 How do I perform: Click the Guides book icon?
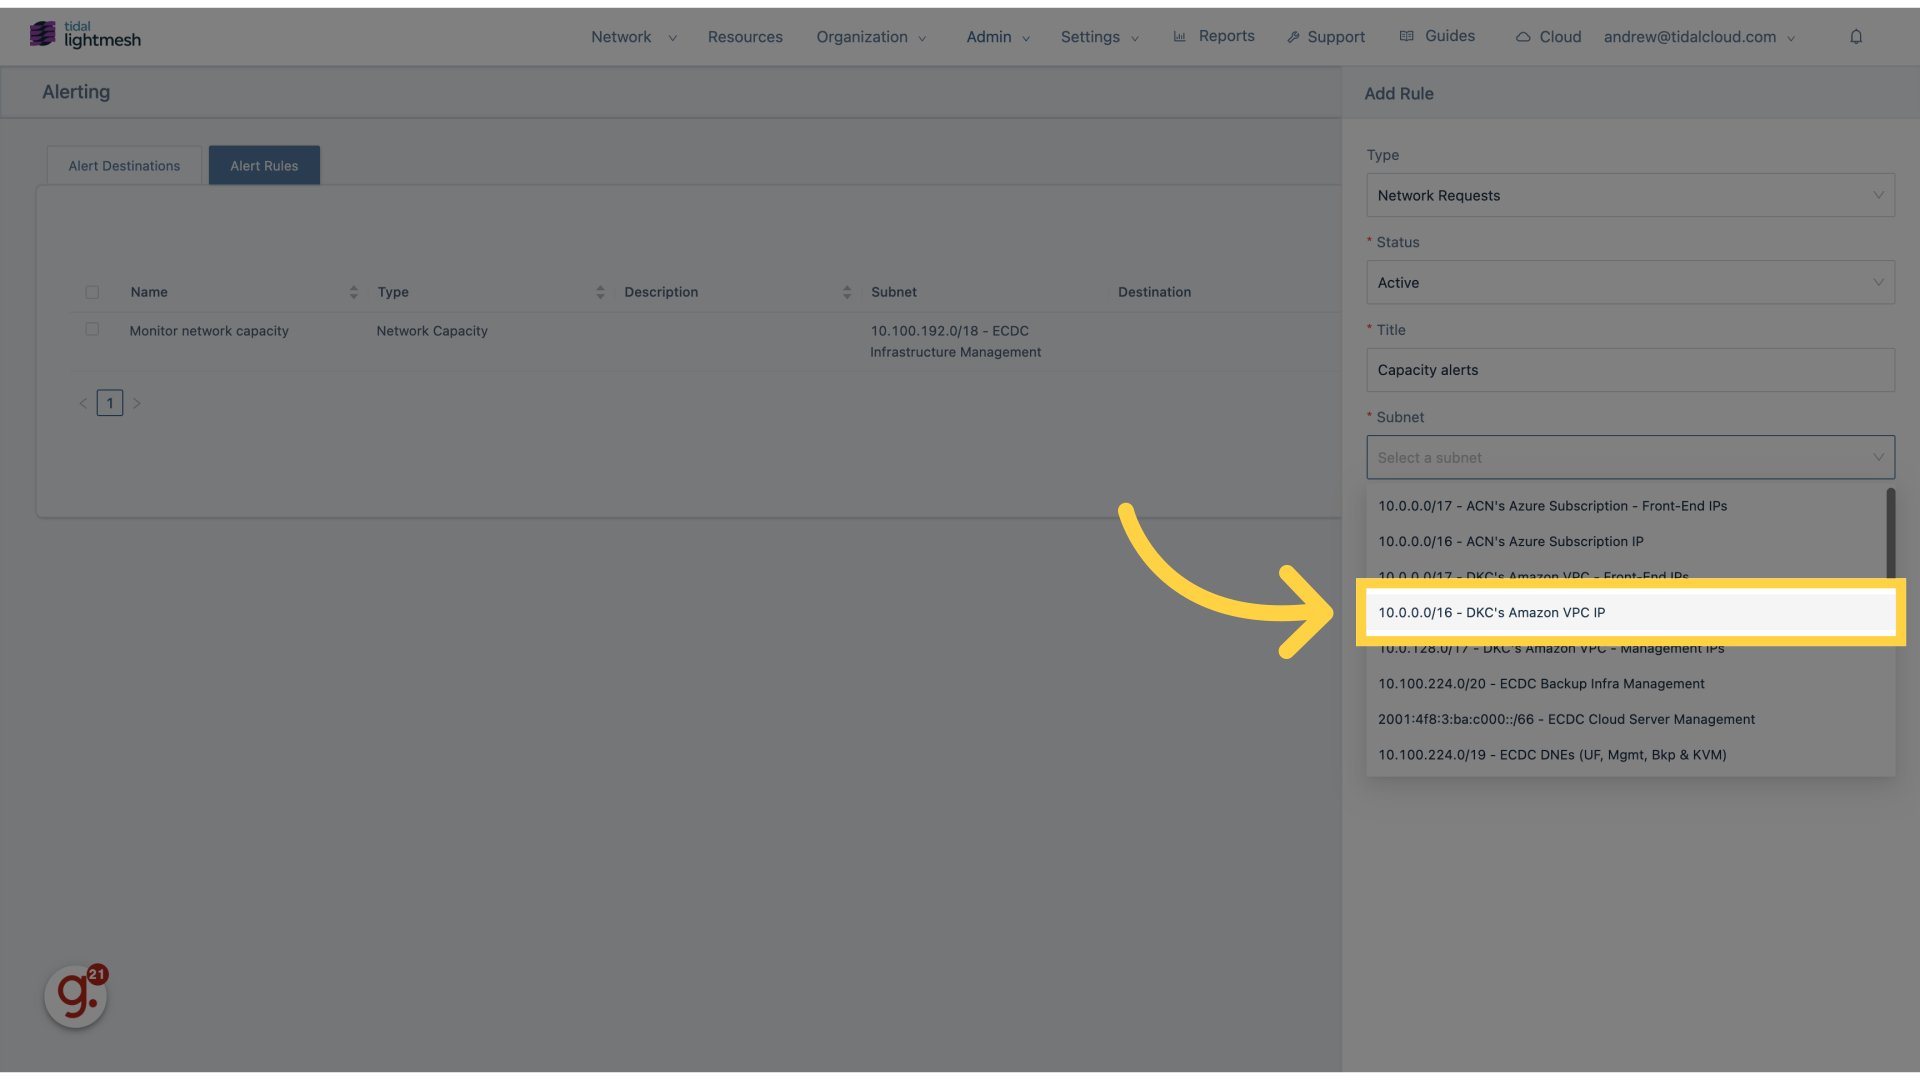pos(1407,37)
